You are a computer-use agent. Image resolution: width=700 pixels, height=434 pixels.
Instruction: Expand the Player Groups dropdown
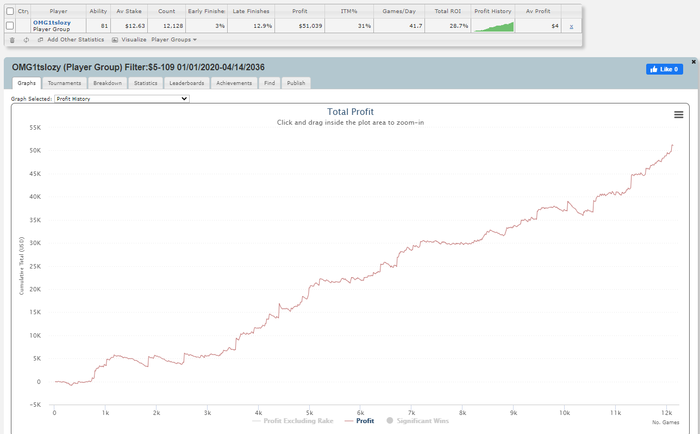[x=174, y=40]
